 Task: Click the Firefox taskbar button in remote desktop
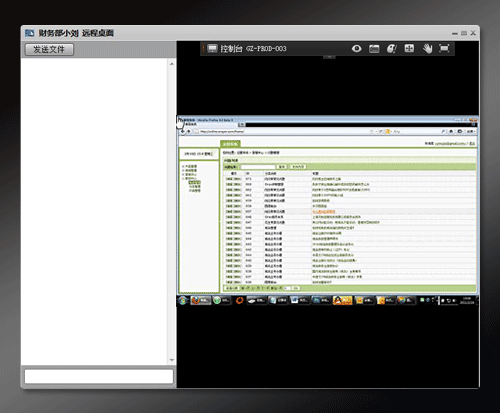(x=201, y=300)
